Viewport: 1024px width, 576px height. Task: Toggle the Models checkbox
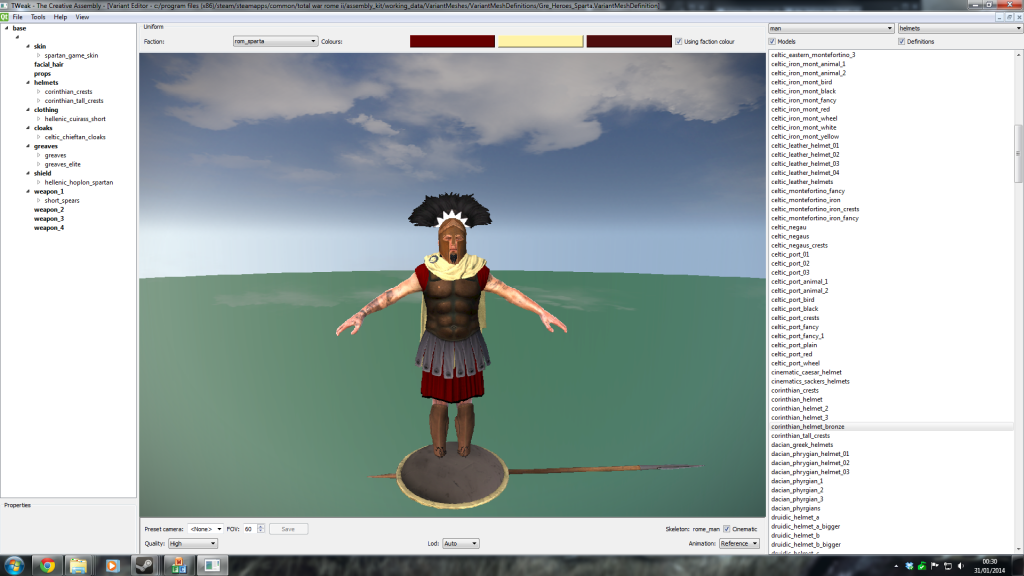click(773, 42)
